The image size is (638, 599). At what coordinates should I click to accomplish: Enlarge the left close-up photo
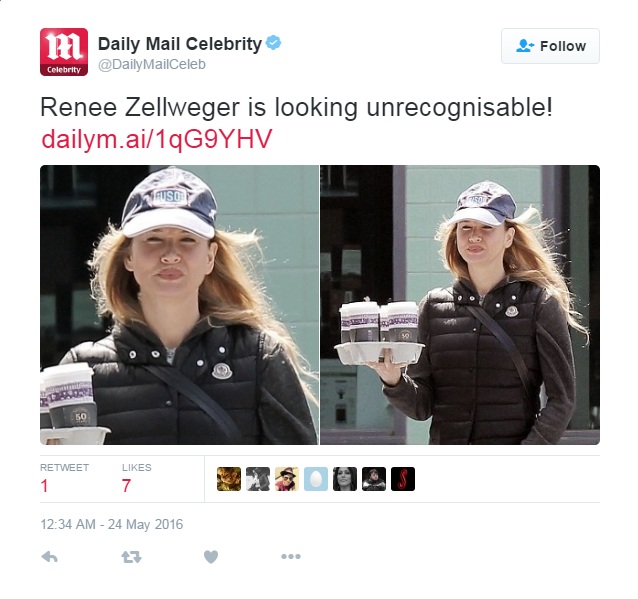pyautogui.click(x=179, y=305)
